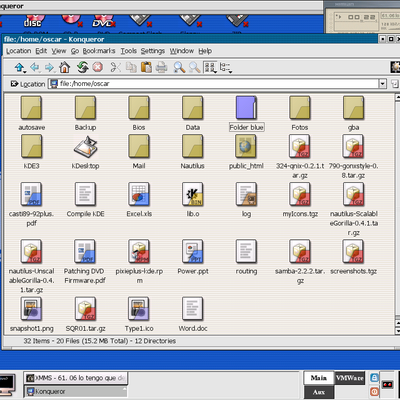
Task: Cut selection with scissors icon
Action: 116,67
